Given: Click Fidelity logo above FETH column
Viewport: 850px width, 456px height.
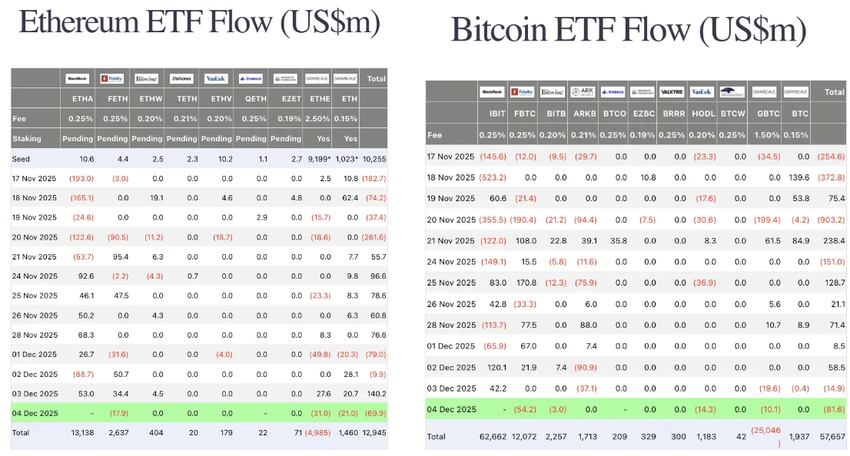Looking at the screenshot, I should pyautogui.click(x=112, y=78).
